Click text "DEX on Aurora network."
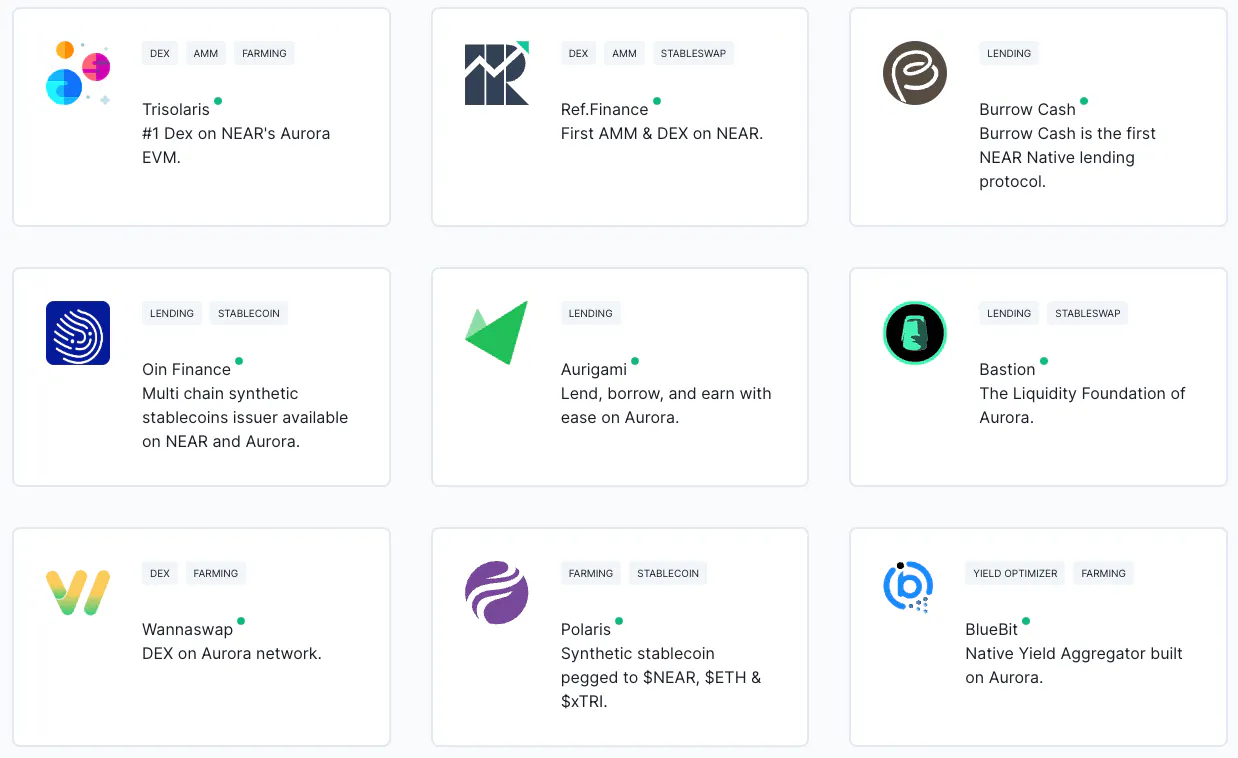The image size is (1238, 758). click(x=232, y=654)
